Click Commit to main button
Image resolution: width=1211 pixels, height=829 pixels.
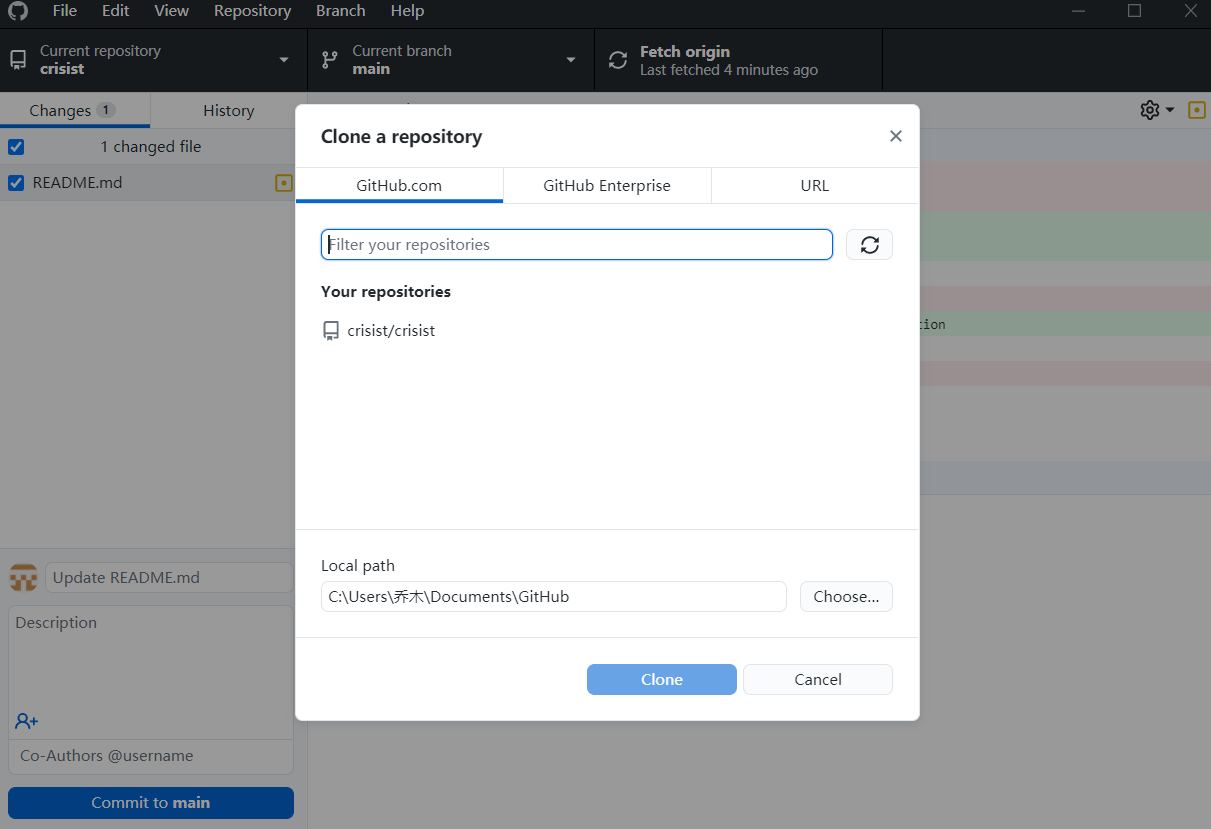click(x=151, y=803)
